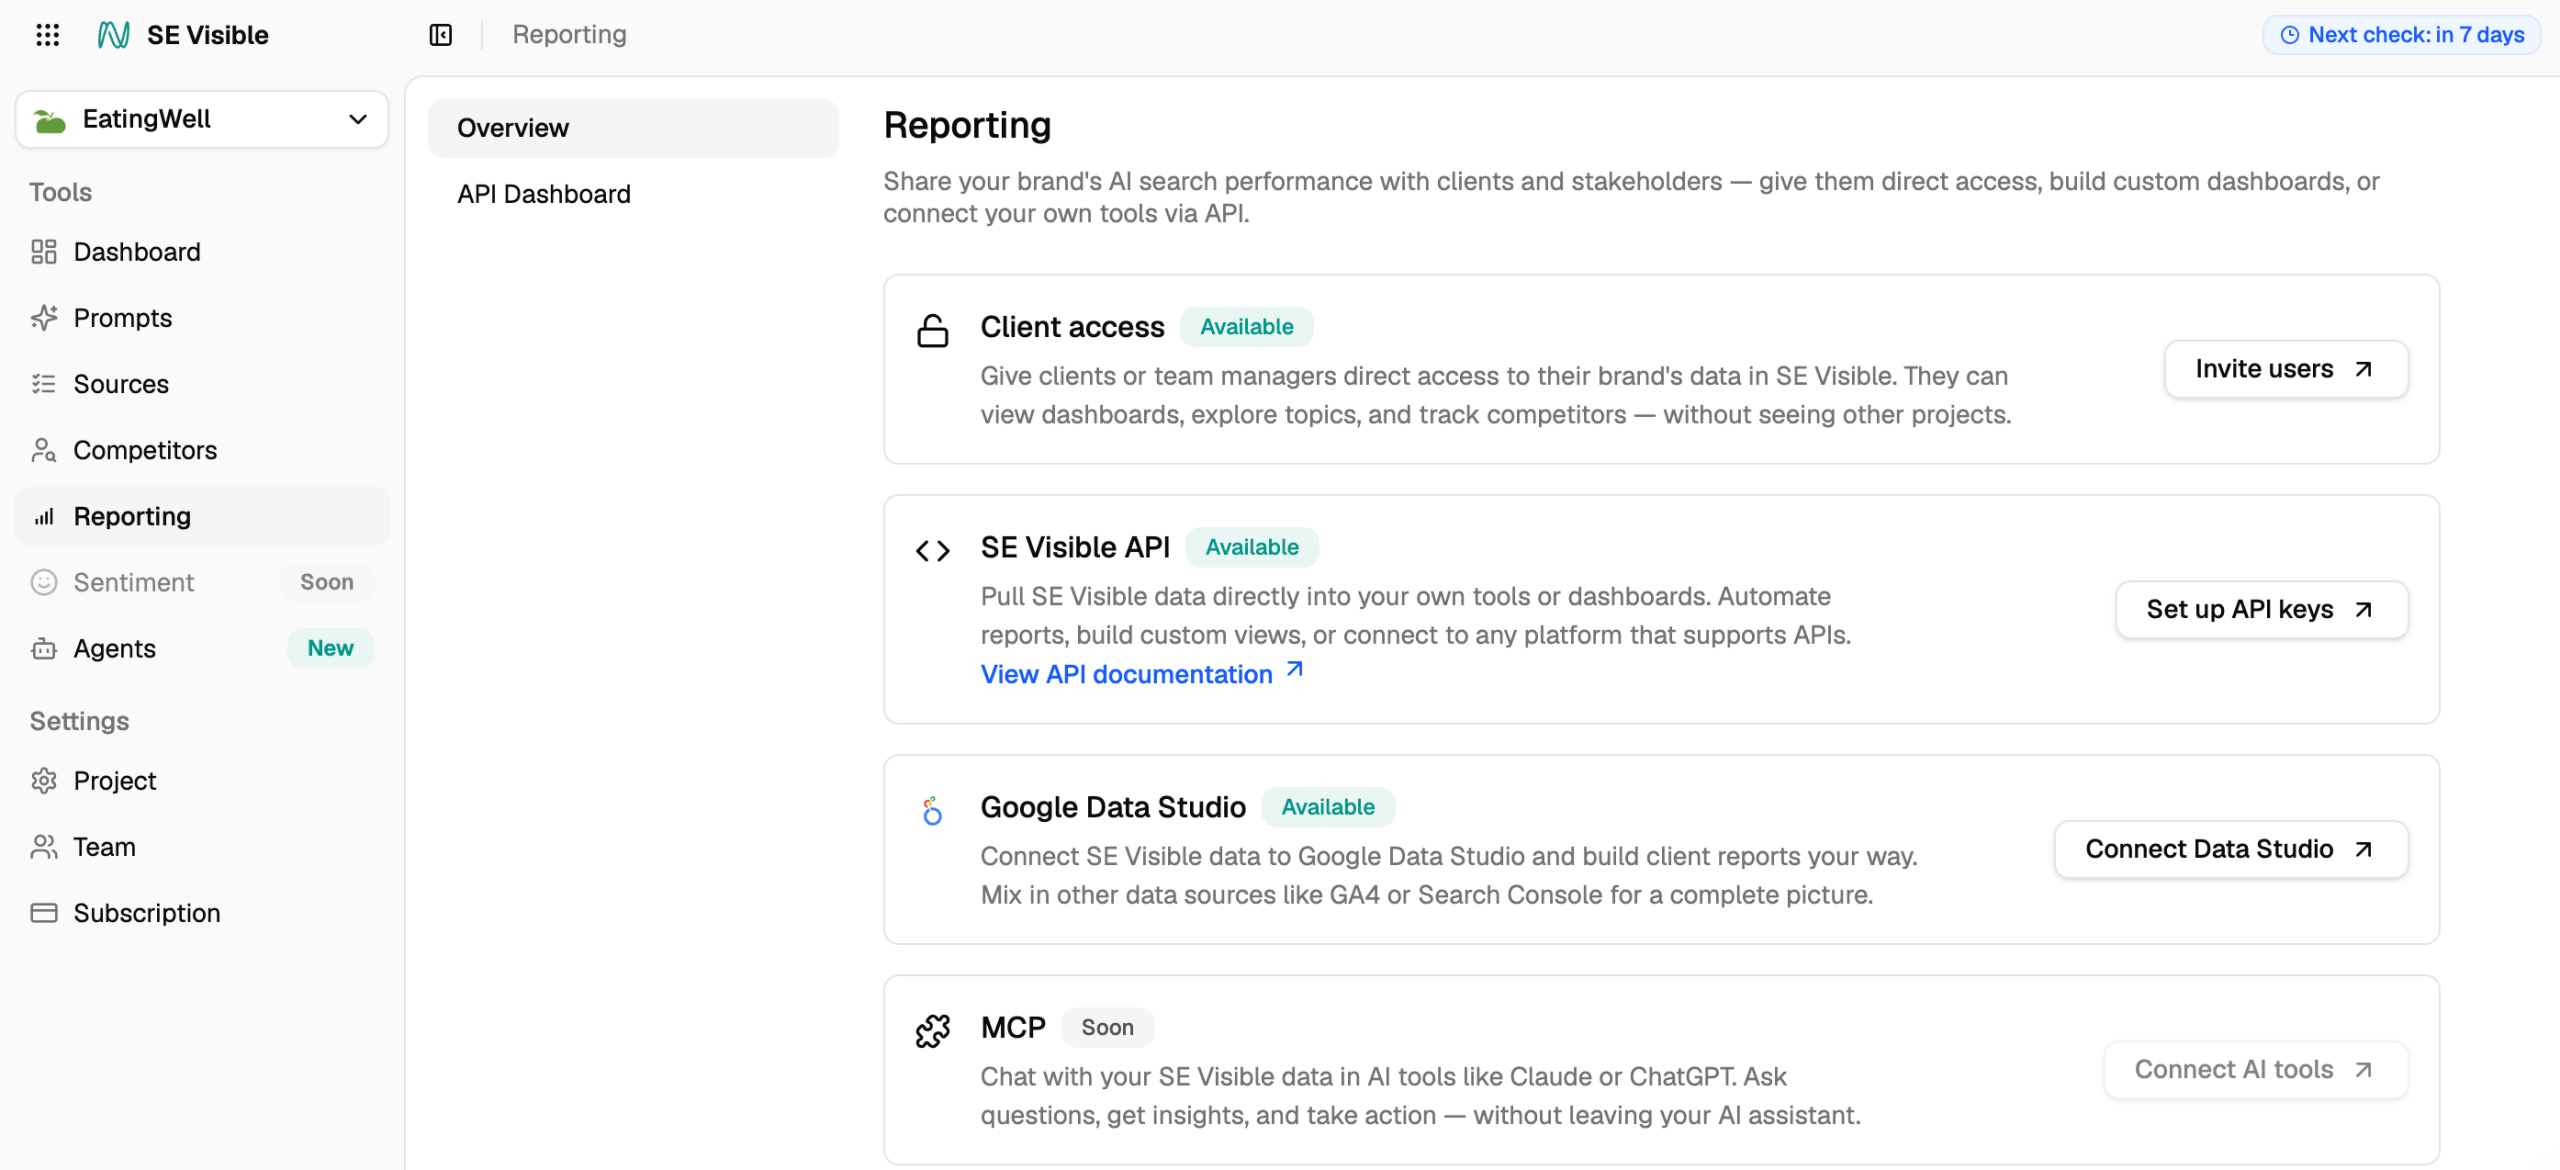Expand the EatingWell project dropdown
This screenshot has width=2560, height=1170.
click(202, 119)
